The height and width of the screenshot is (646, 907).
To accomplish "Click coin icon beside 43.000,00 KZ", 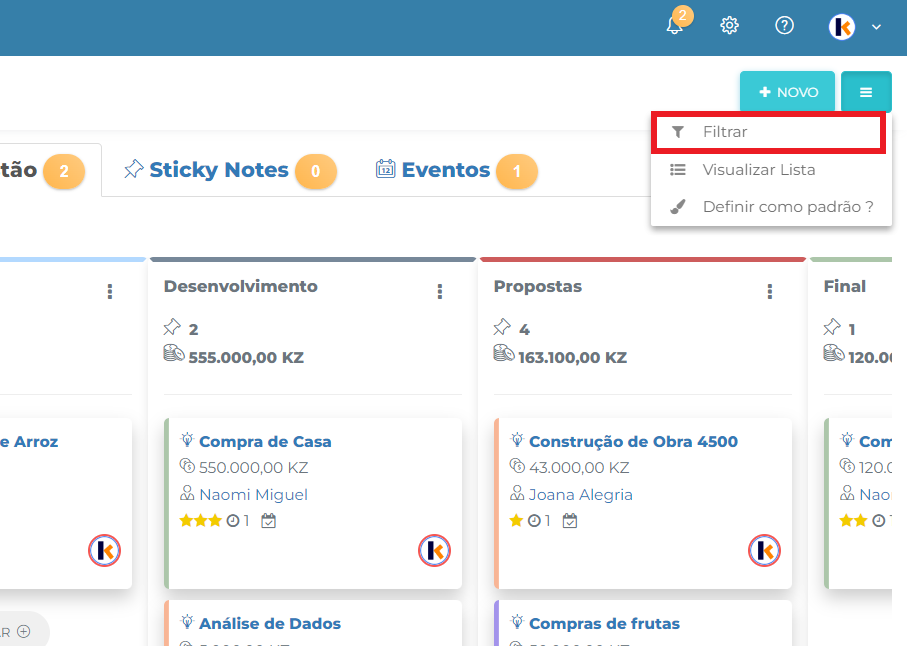I will [x=517, y=466].
